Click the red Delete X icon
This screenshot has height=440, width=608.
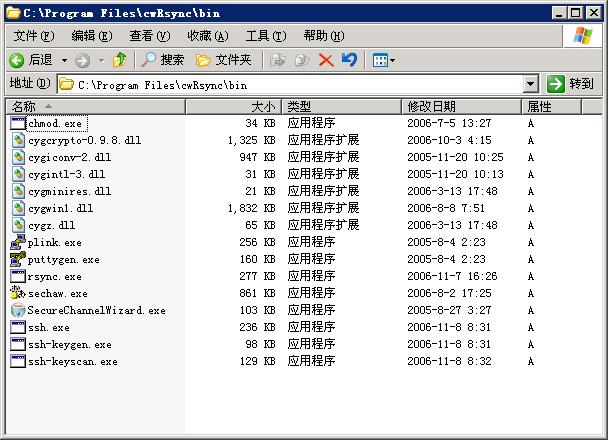pyautogui.click(x=326, y=60)
